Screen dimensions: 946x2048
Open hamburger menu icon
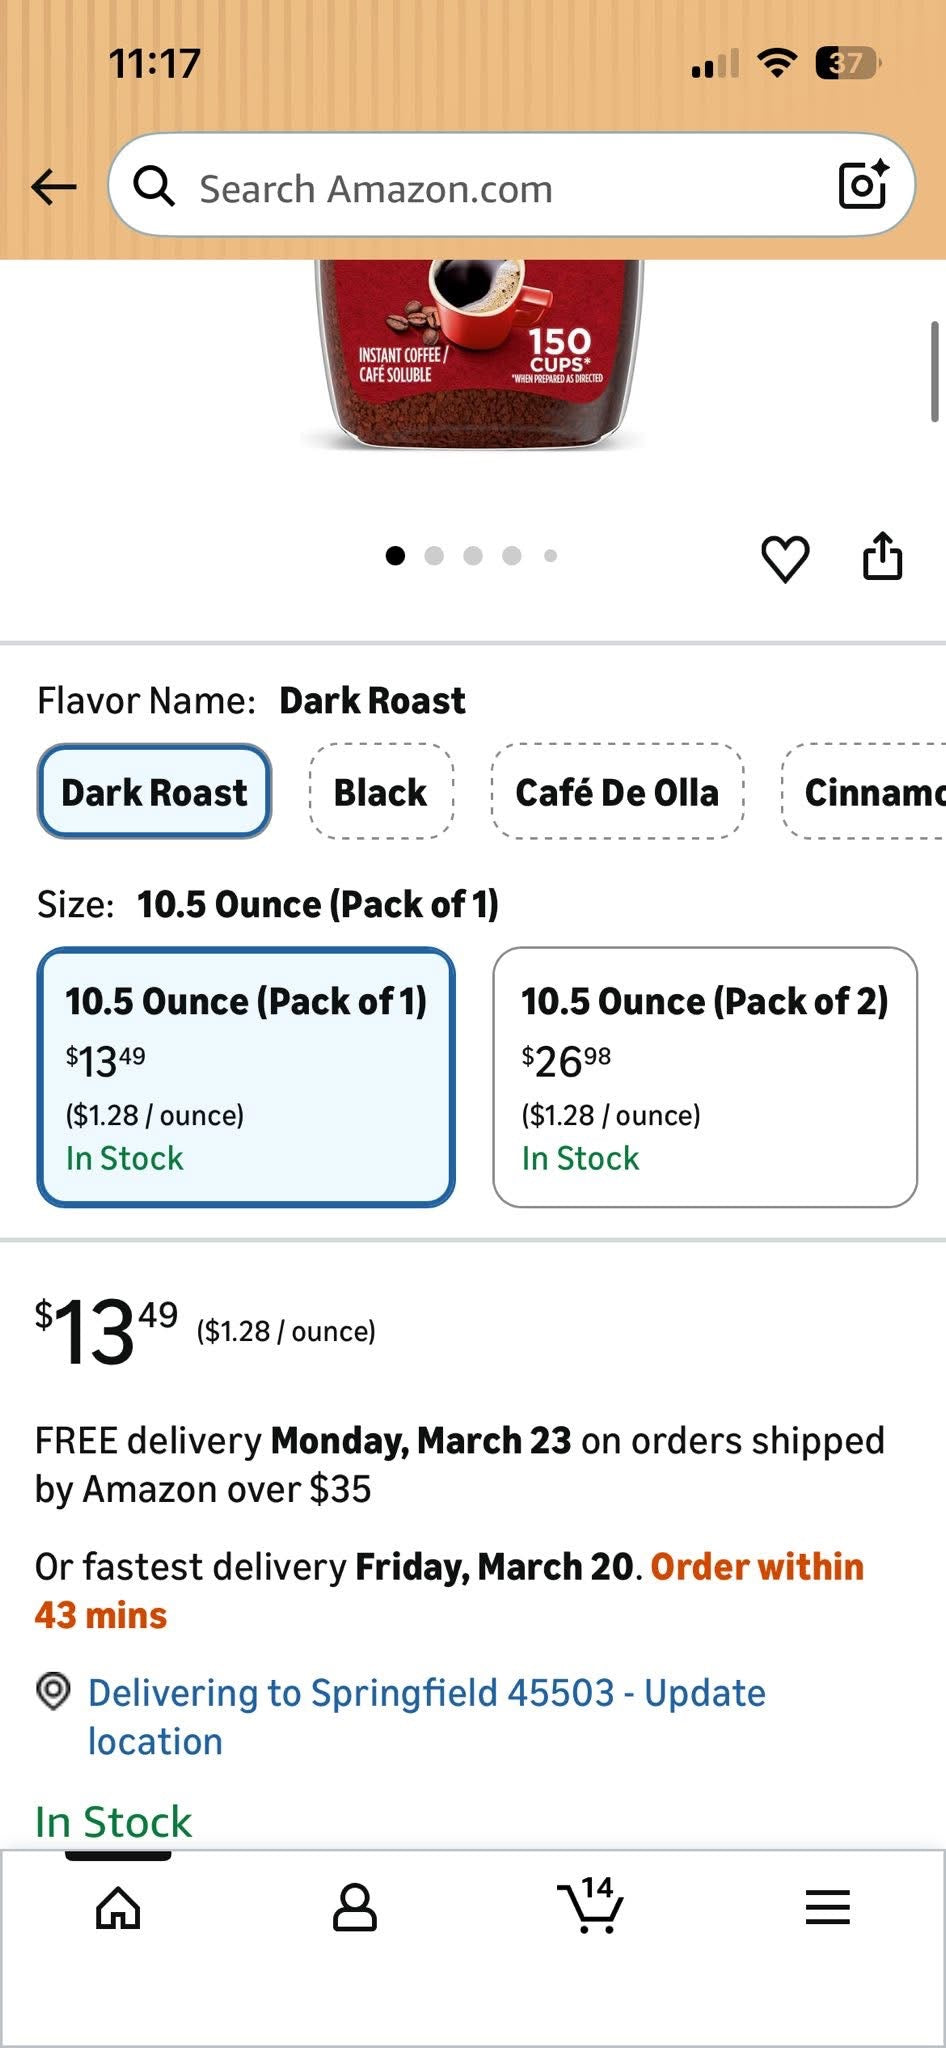[827, 1908]
